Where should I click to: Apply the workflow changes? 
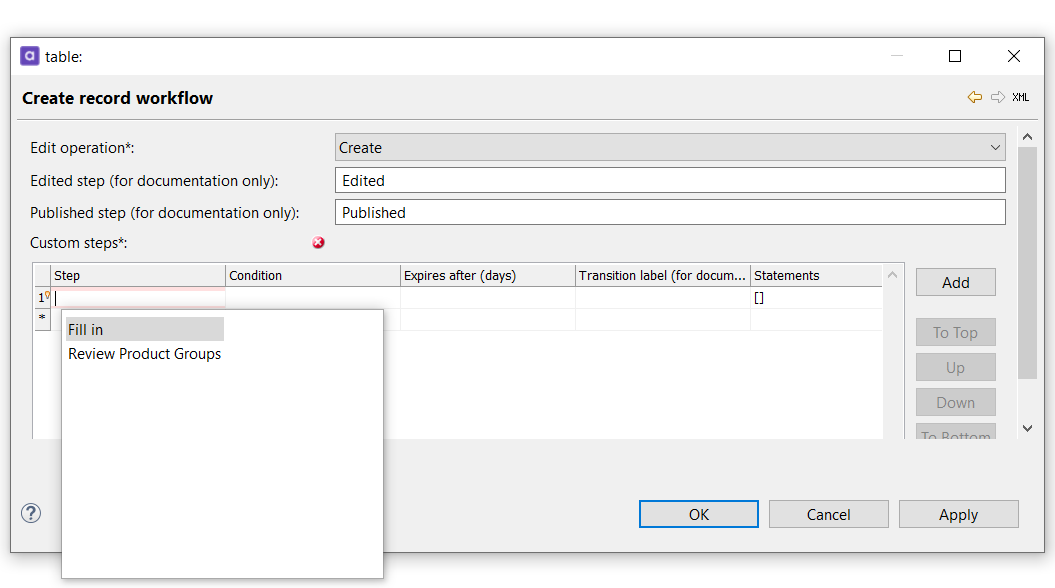pyautogui.click(x=958, y=514)
